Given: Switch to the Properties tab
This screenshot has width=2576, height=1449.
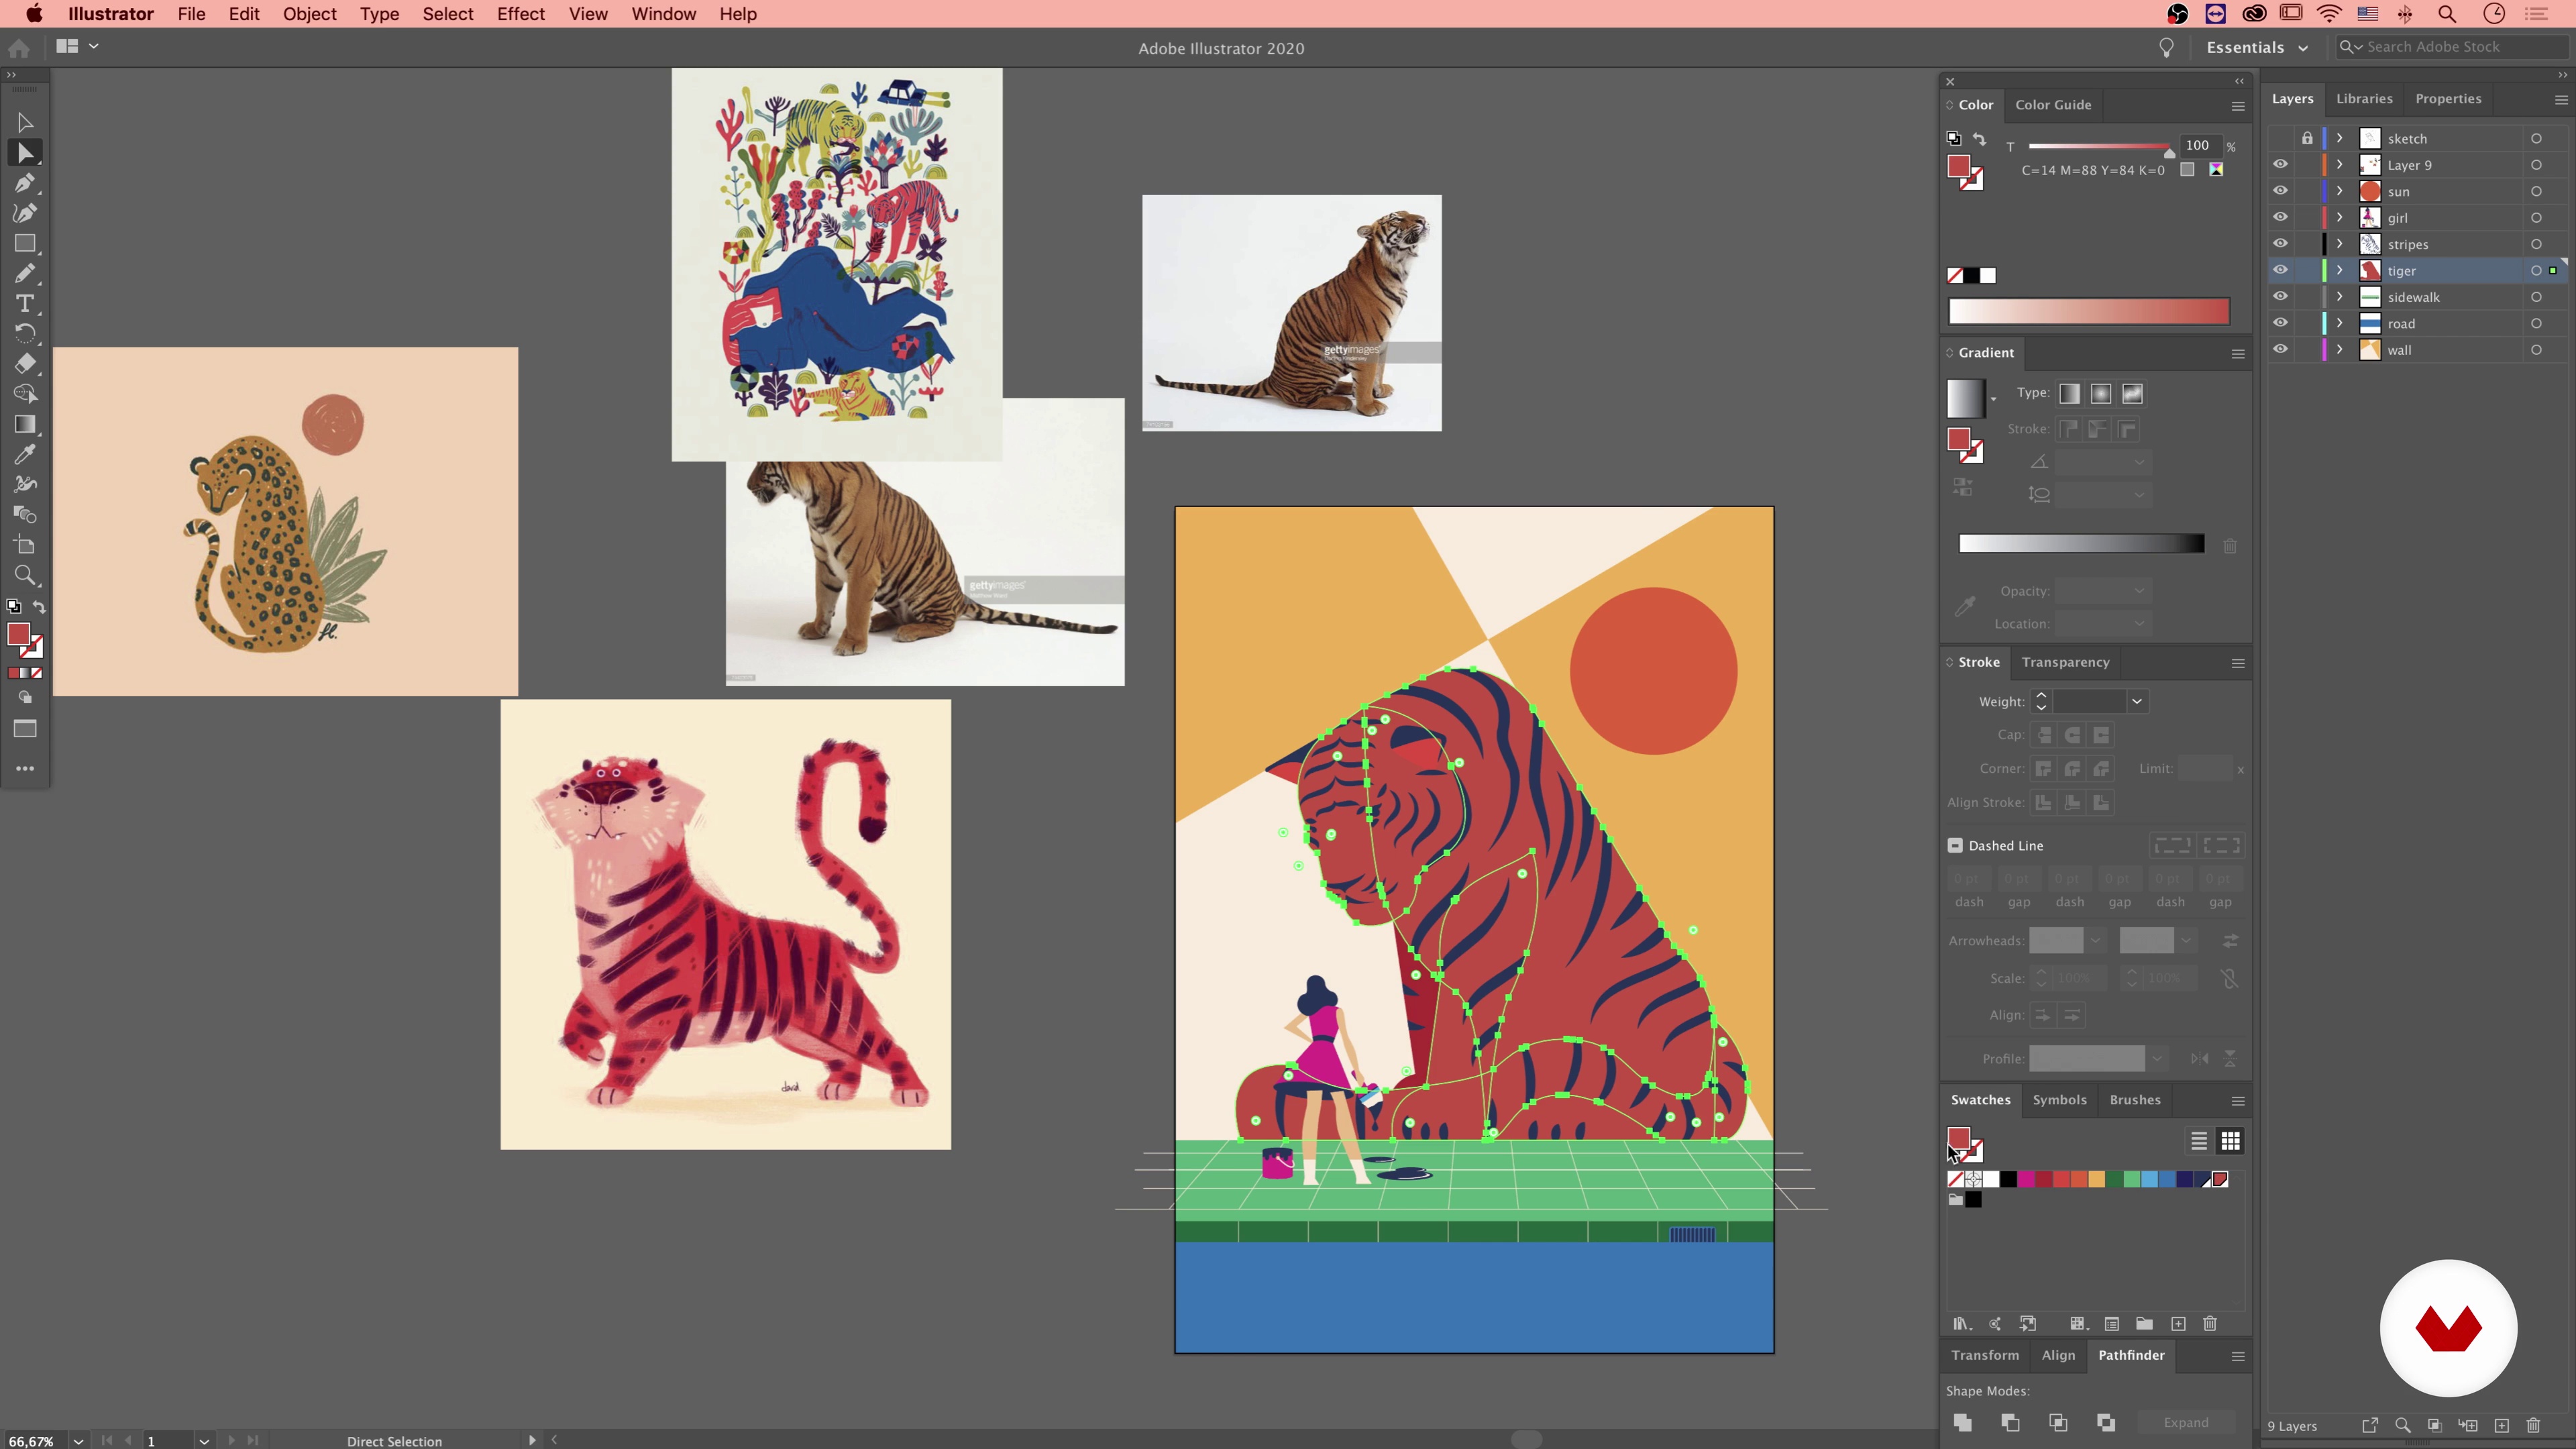Looking at the screenshot, I should coord(2448,98).
